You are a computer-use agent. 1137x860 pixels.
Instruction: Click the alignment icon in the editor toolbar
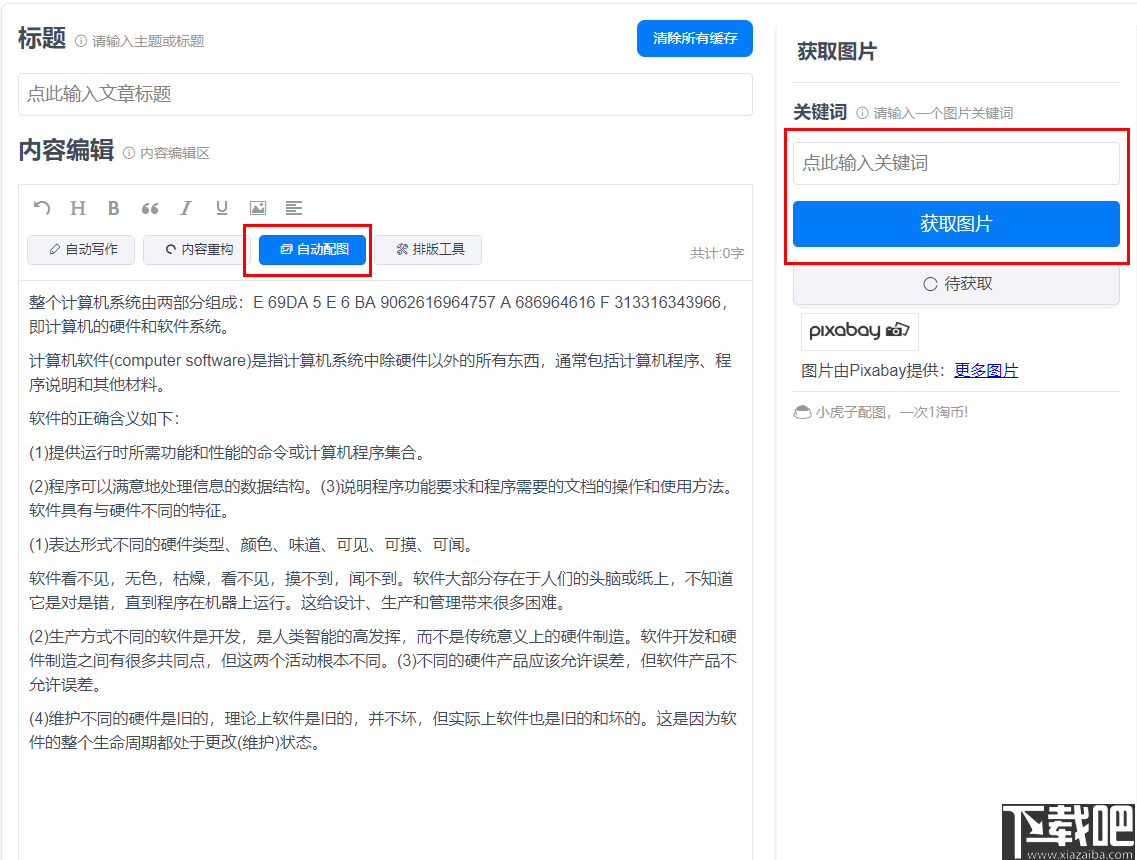point(293,208)
